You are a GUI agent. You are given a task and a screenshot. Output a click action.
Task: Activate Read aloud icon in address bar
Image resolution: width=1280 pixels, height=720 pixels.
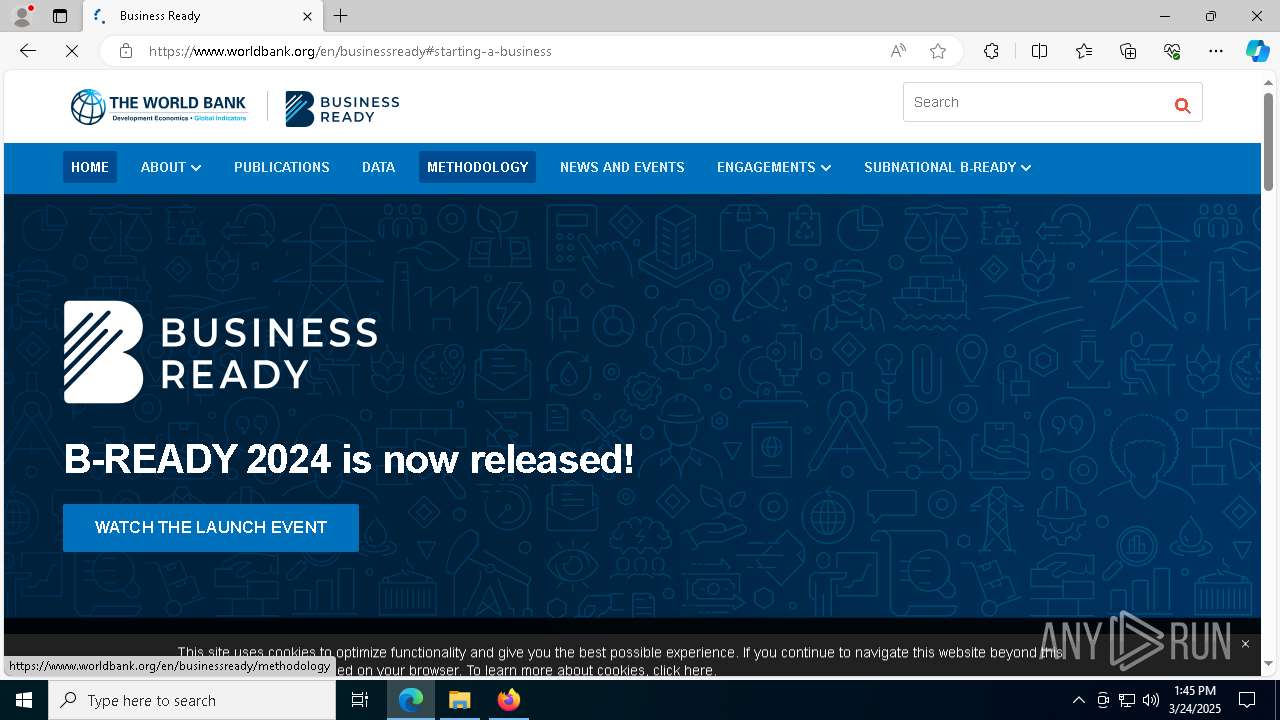[x=898, y=51]
